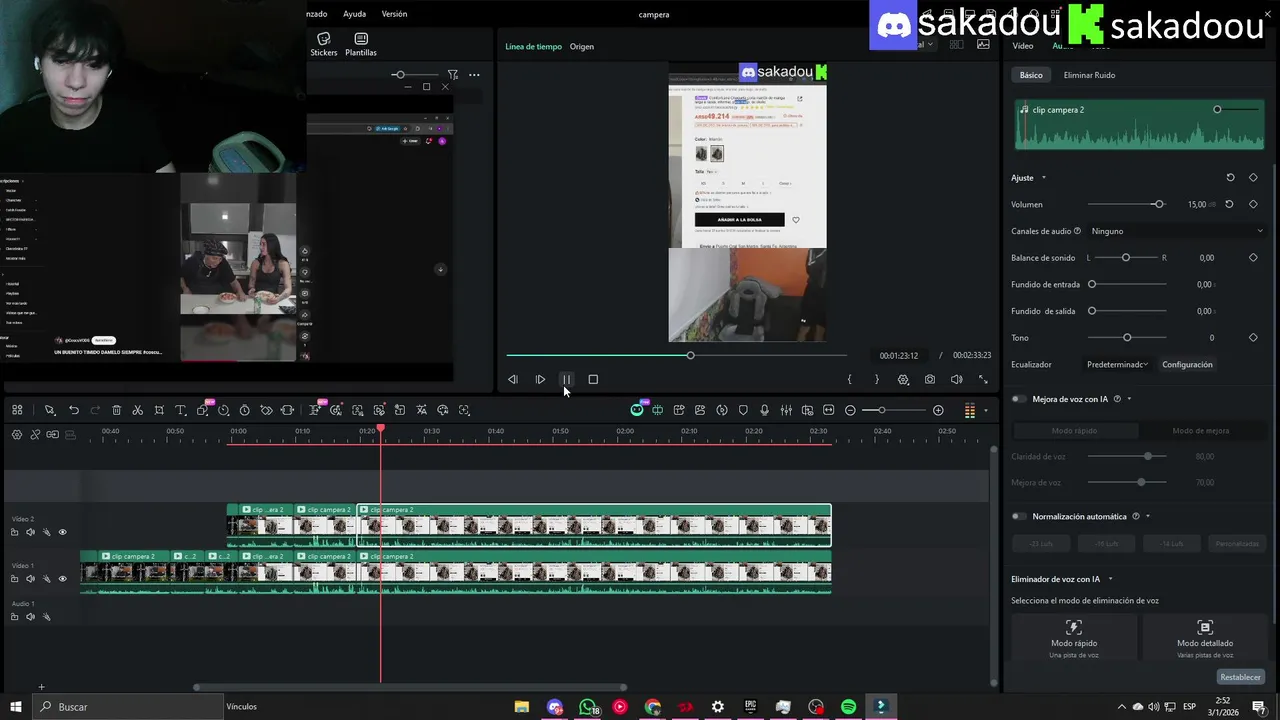Toggle Normalización automática switch
The width and height of the screenshot is (1280, 720).
(1019, 517)
